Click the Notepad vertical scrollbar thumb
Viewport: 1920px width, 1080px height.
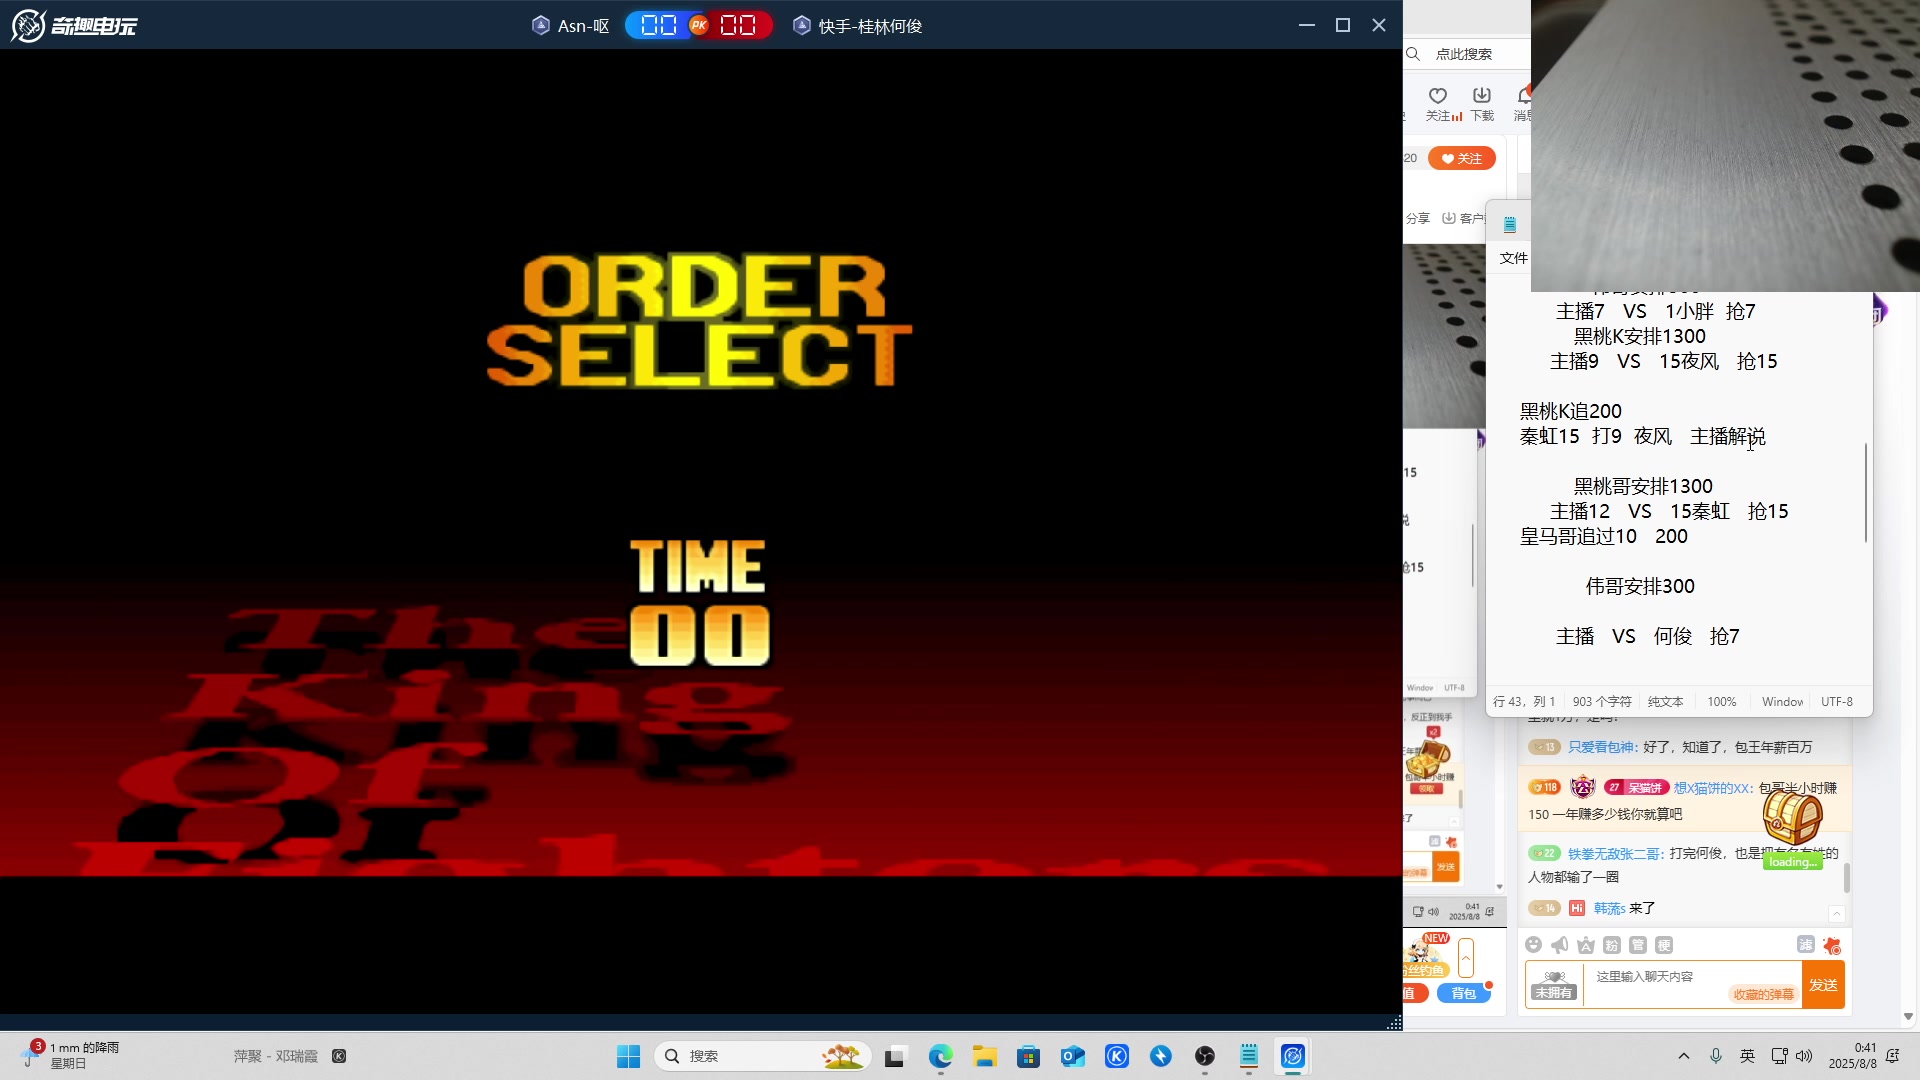[x=1866, y=493]
